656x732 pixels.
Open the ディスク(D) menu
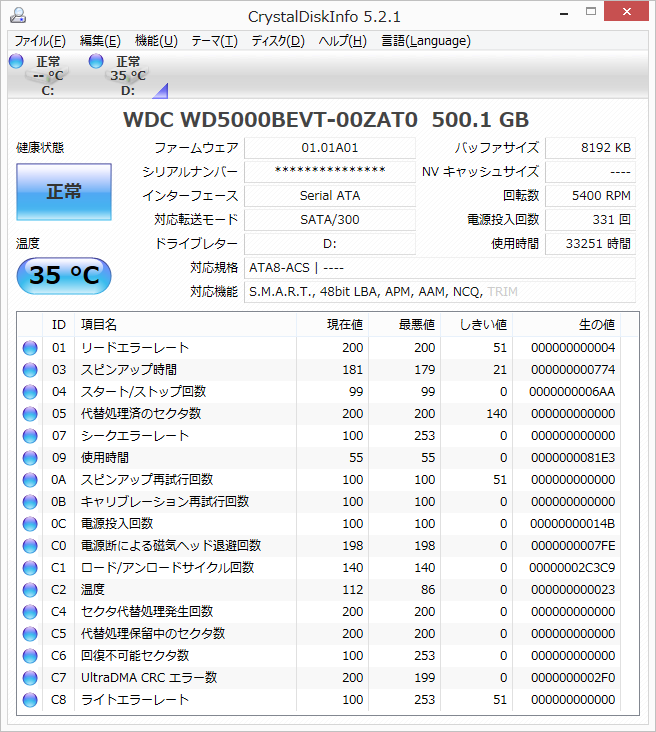277,41
